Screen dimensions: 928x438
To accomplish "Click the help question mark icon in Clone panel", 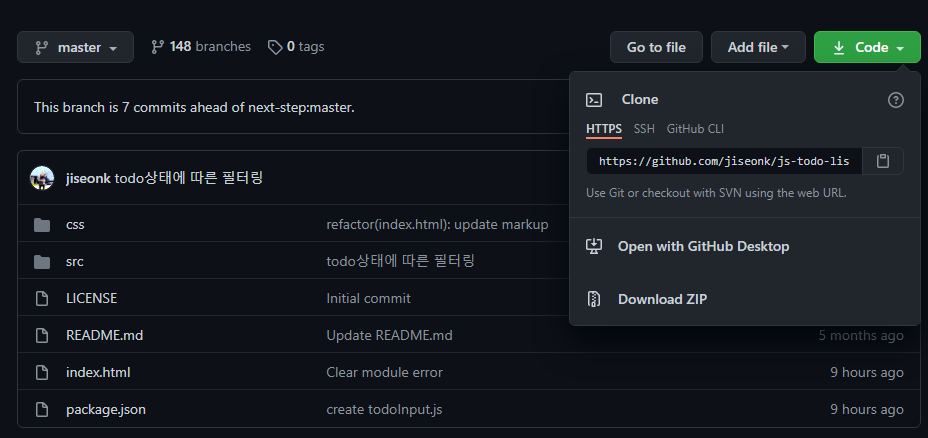I will (x=895, y=100).
